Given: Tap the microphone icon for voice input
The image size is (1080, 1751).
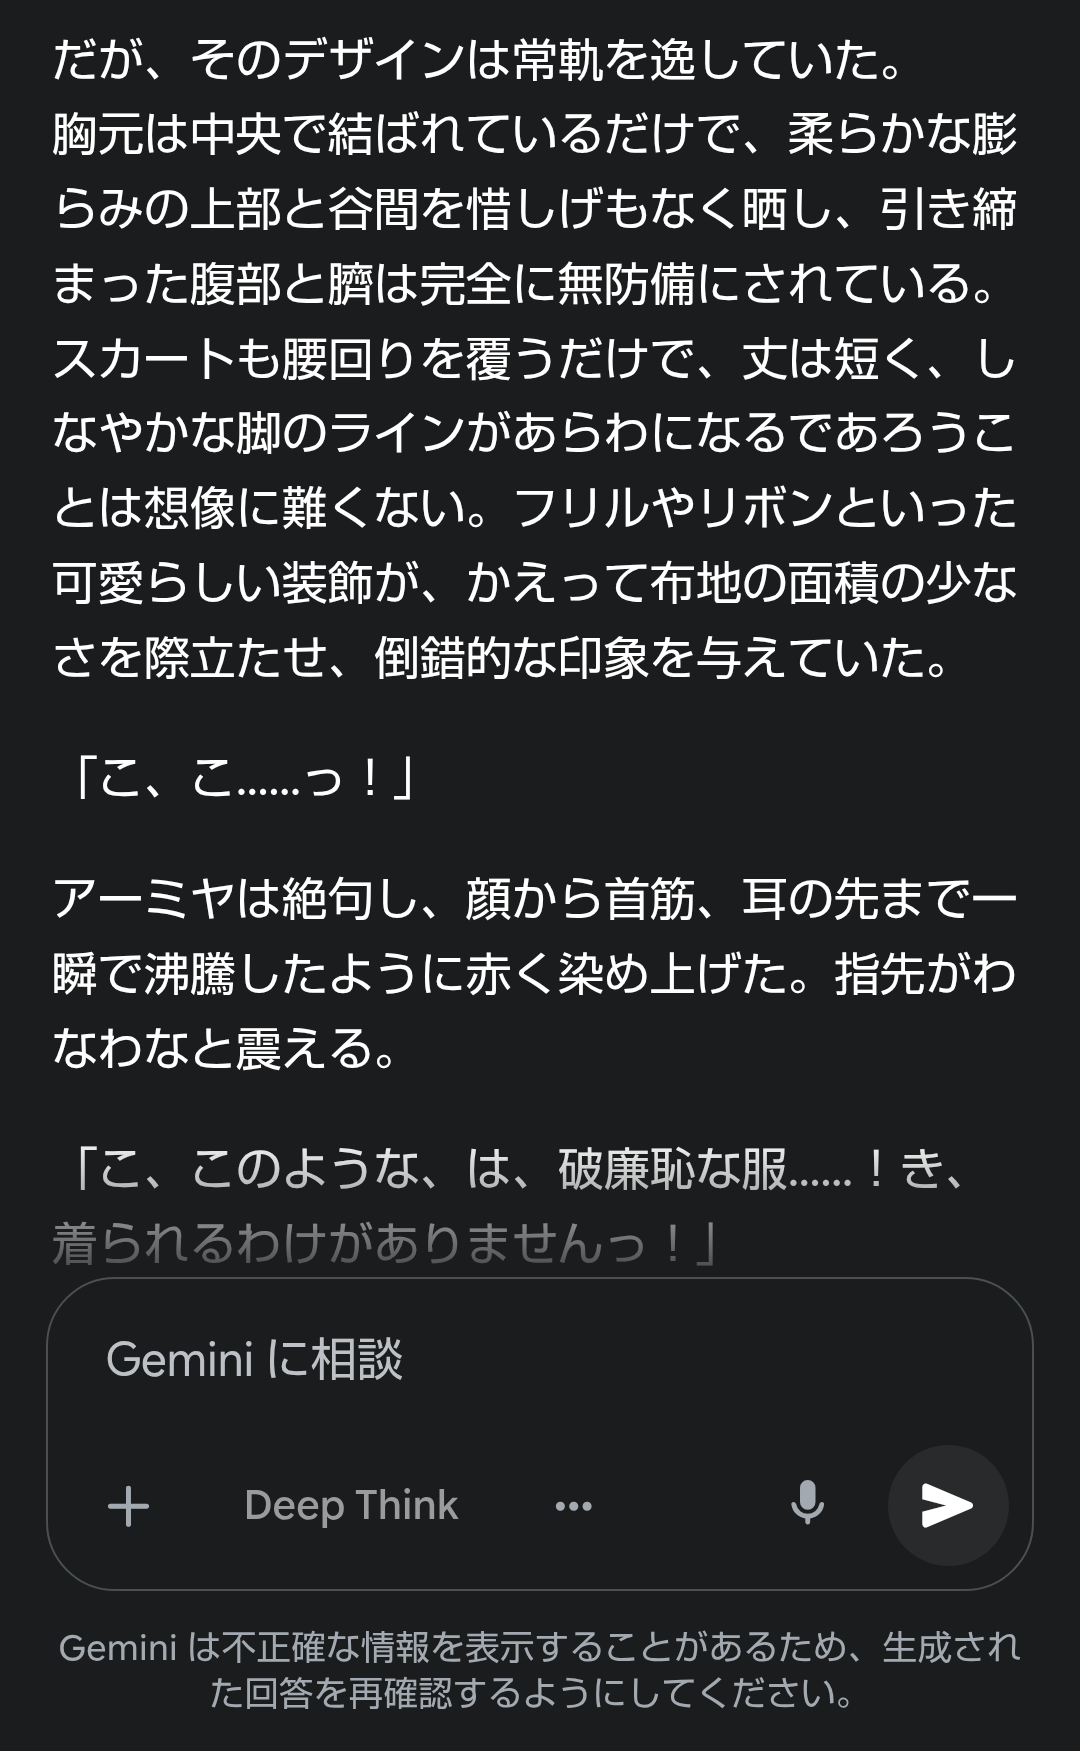Looking at the screenshot, I should point(807,1504).
